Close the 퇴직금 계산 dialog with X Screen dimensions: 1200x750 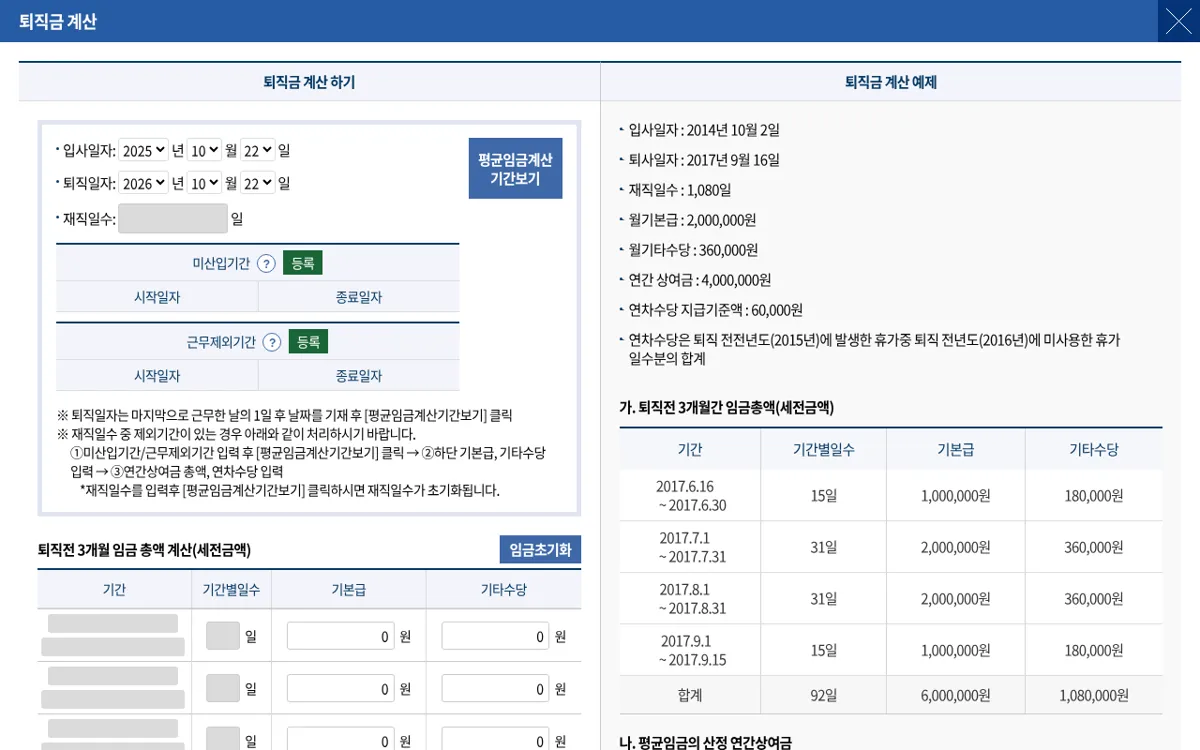[1179, 21]
